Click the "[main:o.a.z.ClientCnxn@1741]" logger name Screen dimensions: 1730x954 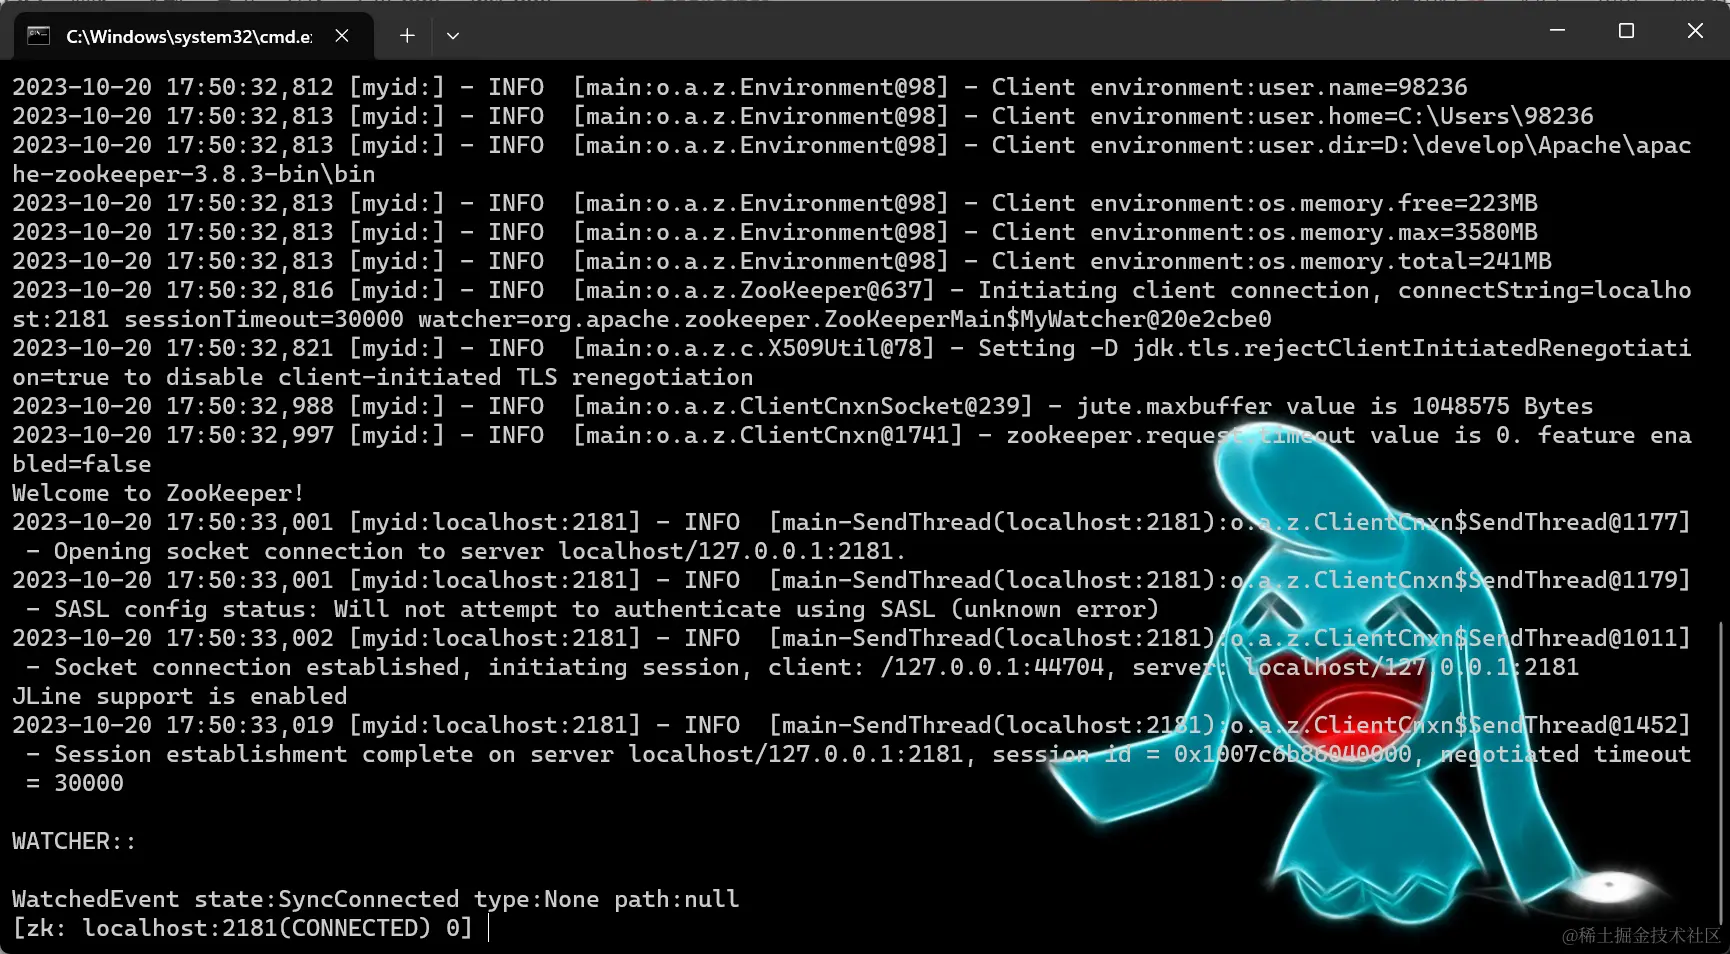coord(768,435)
